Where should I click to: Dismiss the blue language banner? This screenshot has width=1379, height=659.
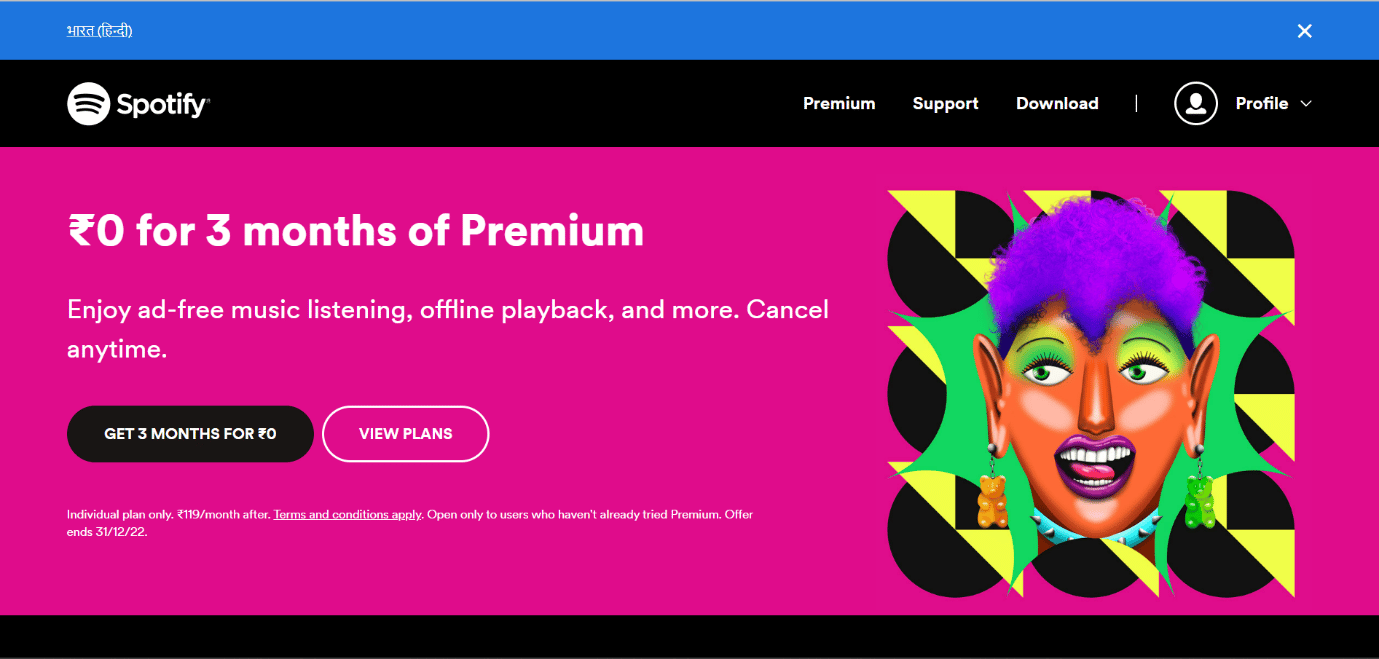(x=1304, y=31)
